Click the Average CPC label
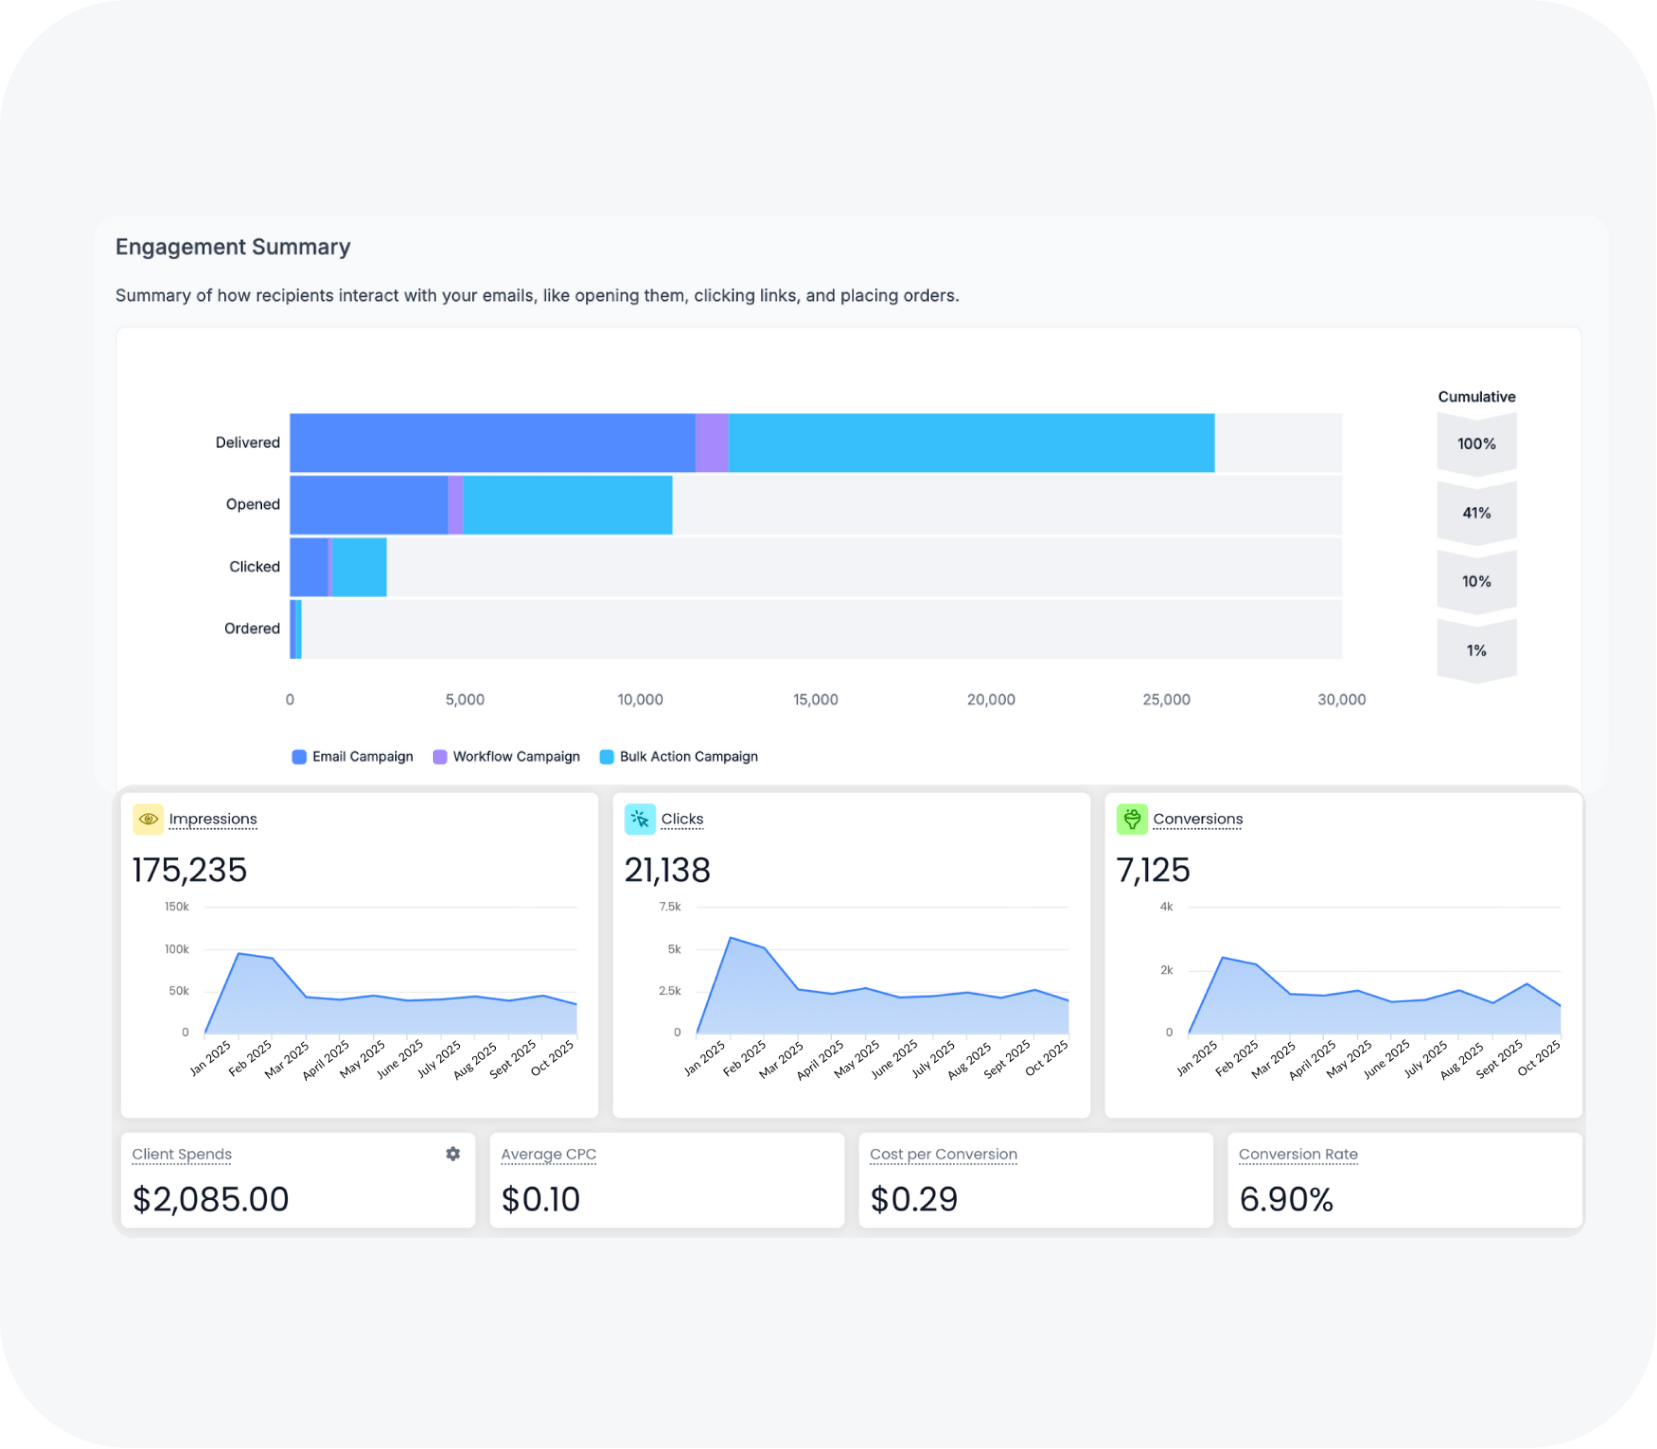 tap(548, 1154)
